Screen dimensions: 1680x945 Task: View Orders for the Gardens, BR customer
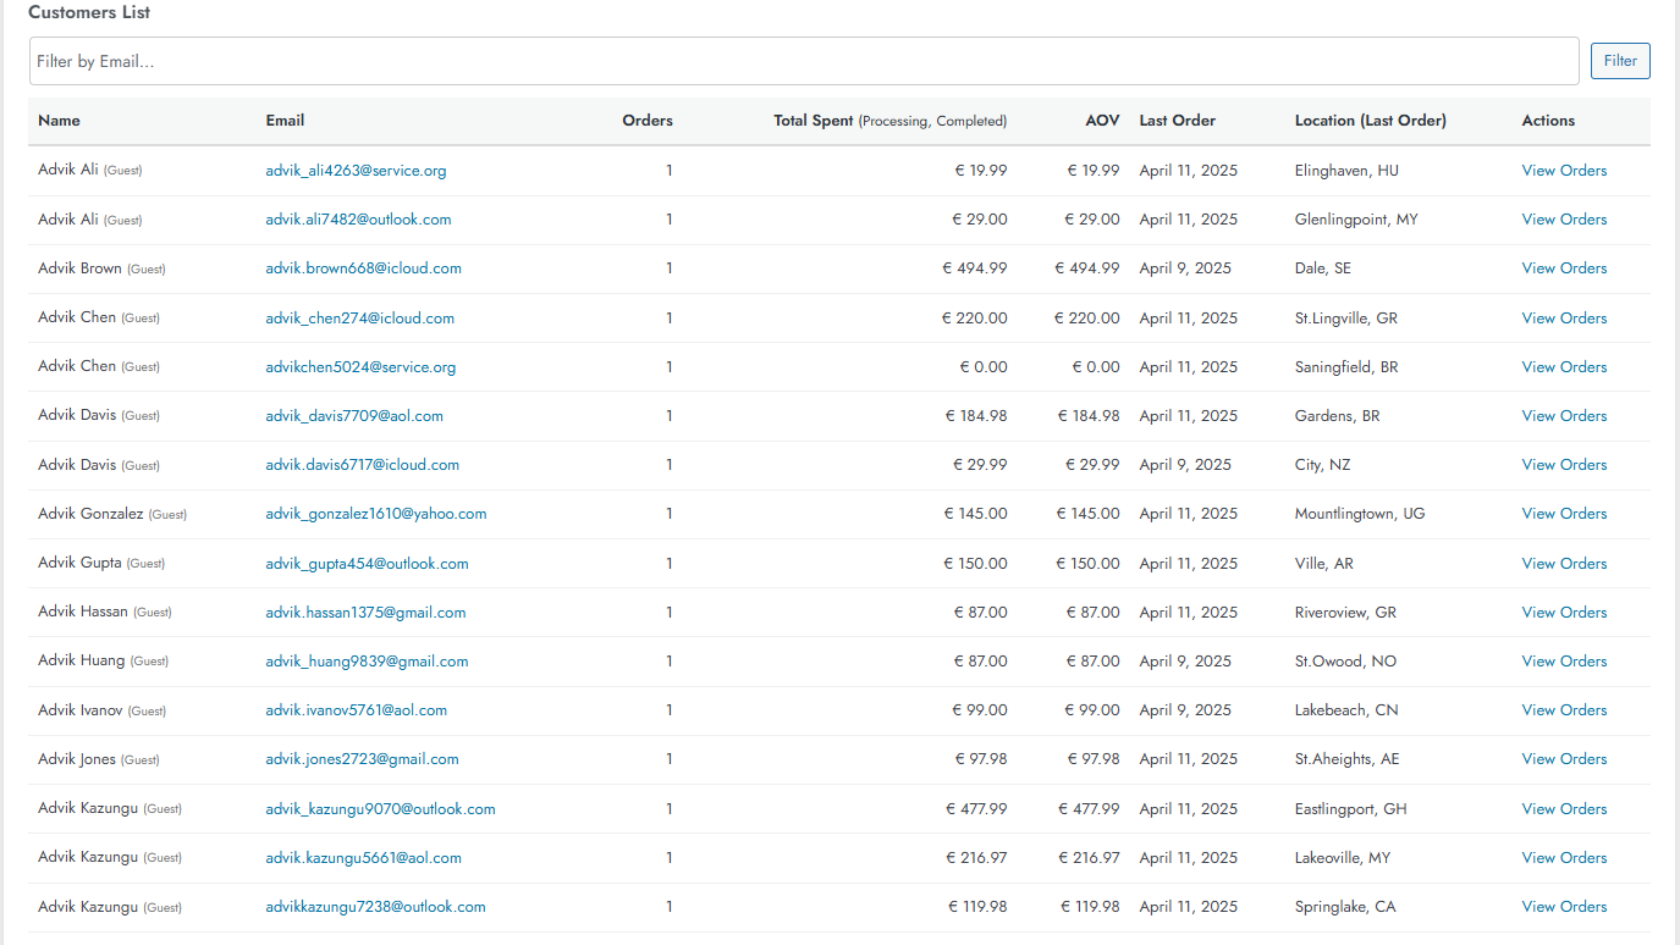click(x=1564, y=416)
